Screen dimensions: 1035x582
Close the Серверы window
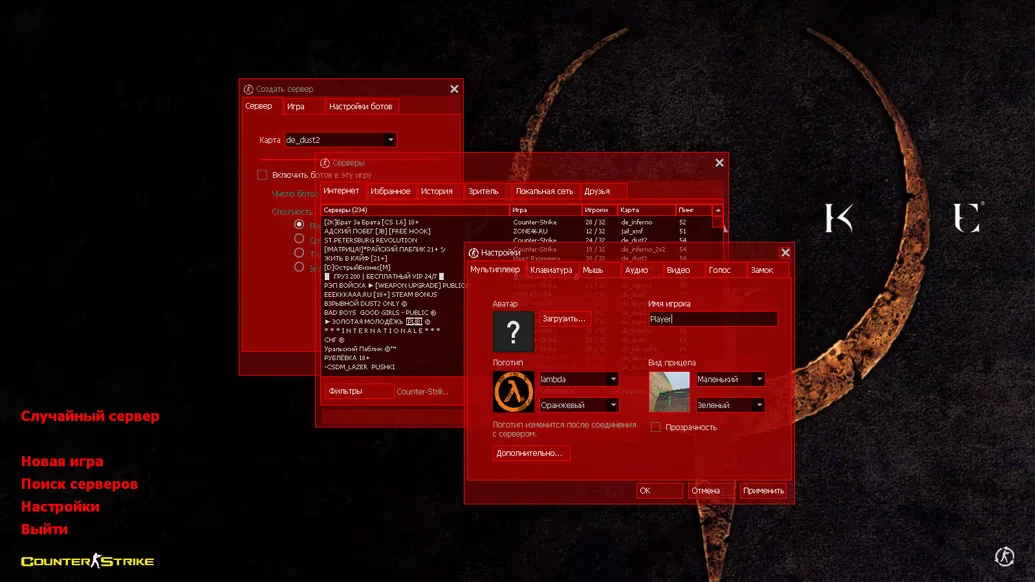tap(719, 163)
